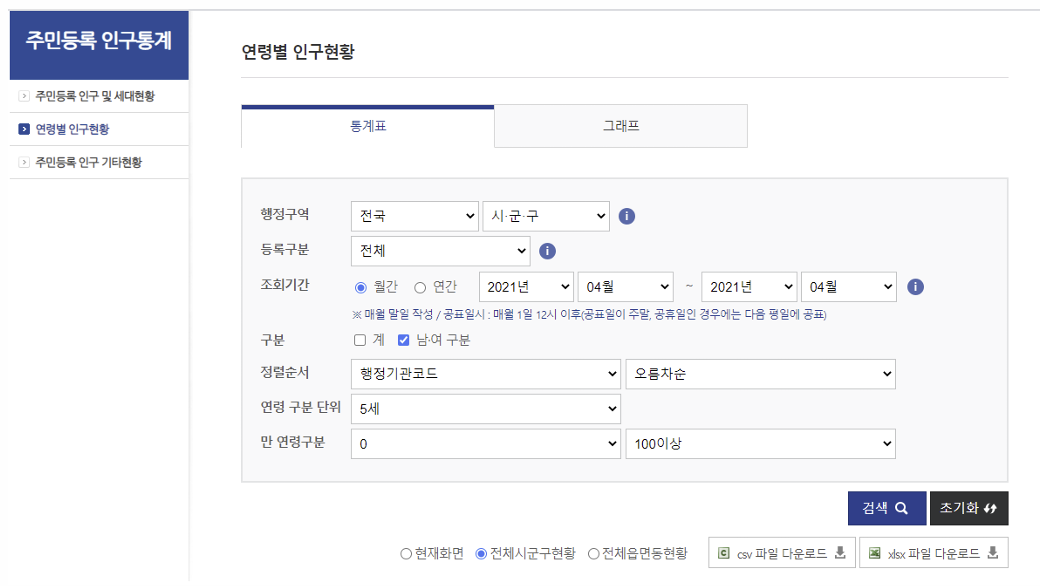
Task: Click the 초기화 reset button
Action: tap(969, 508)
